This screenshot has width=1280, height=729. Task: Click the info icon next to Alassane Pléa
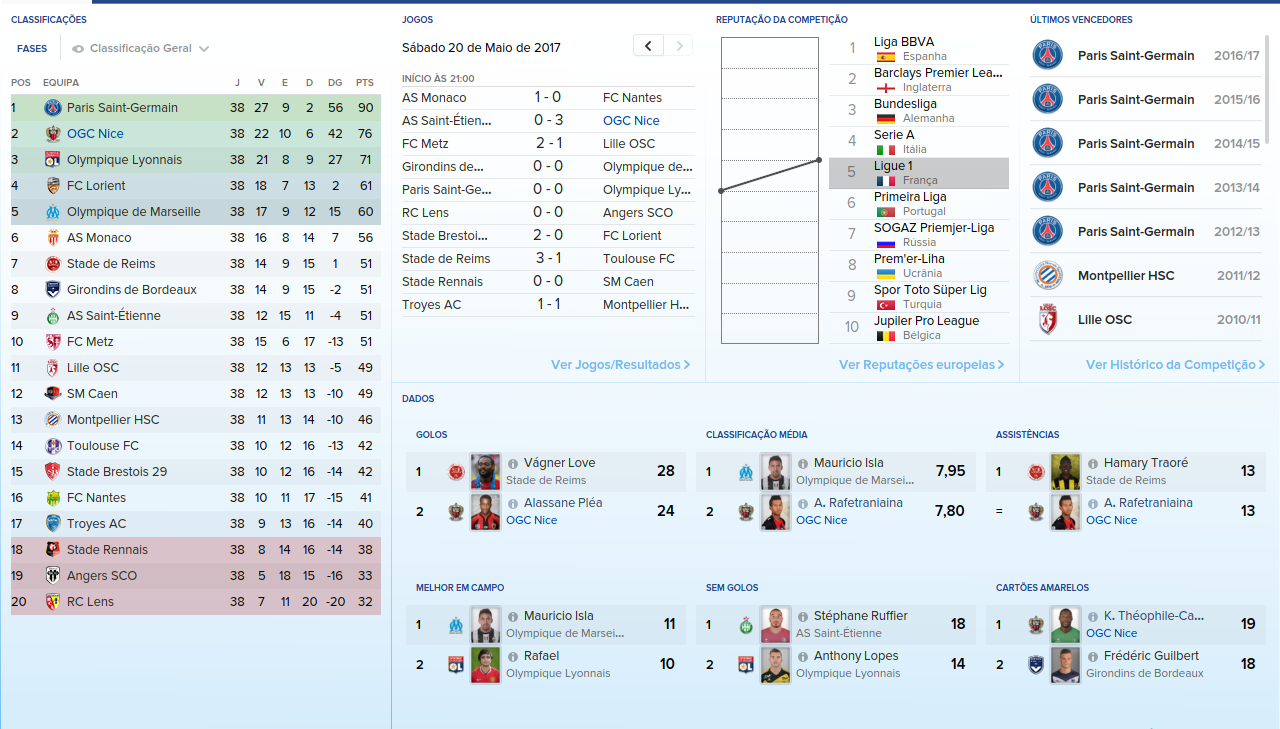point(513,503)
